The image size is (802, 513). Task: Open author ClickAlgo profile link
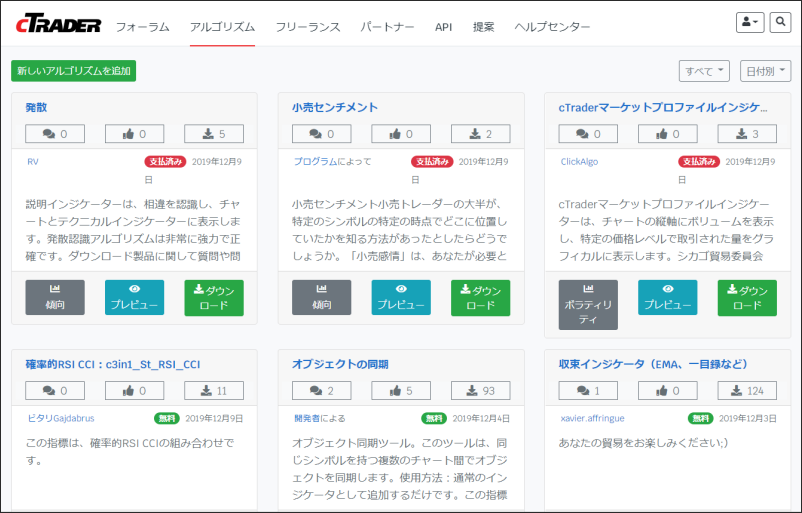click(578, 161)
